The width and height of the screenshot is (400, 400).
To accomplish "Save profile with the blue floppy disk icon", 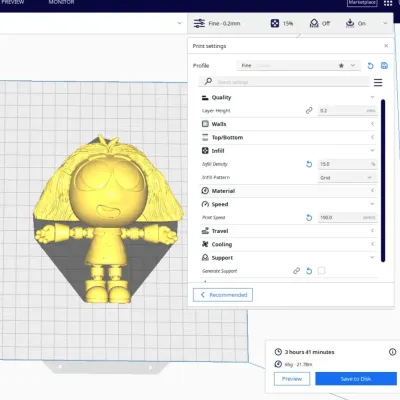I will [384, 65].
